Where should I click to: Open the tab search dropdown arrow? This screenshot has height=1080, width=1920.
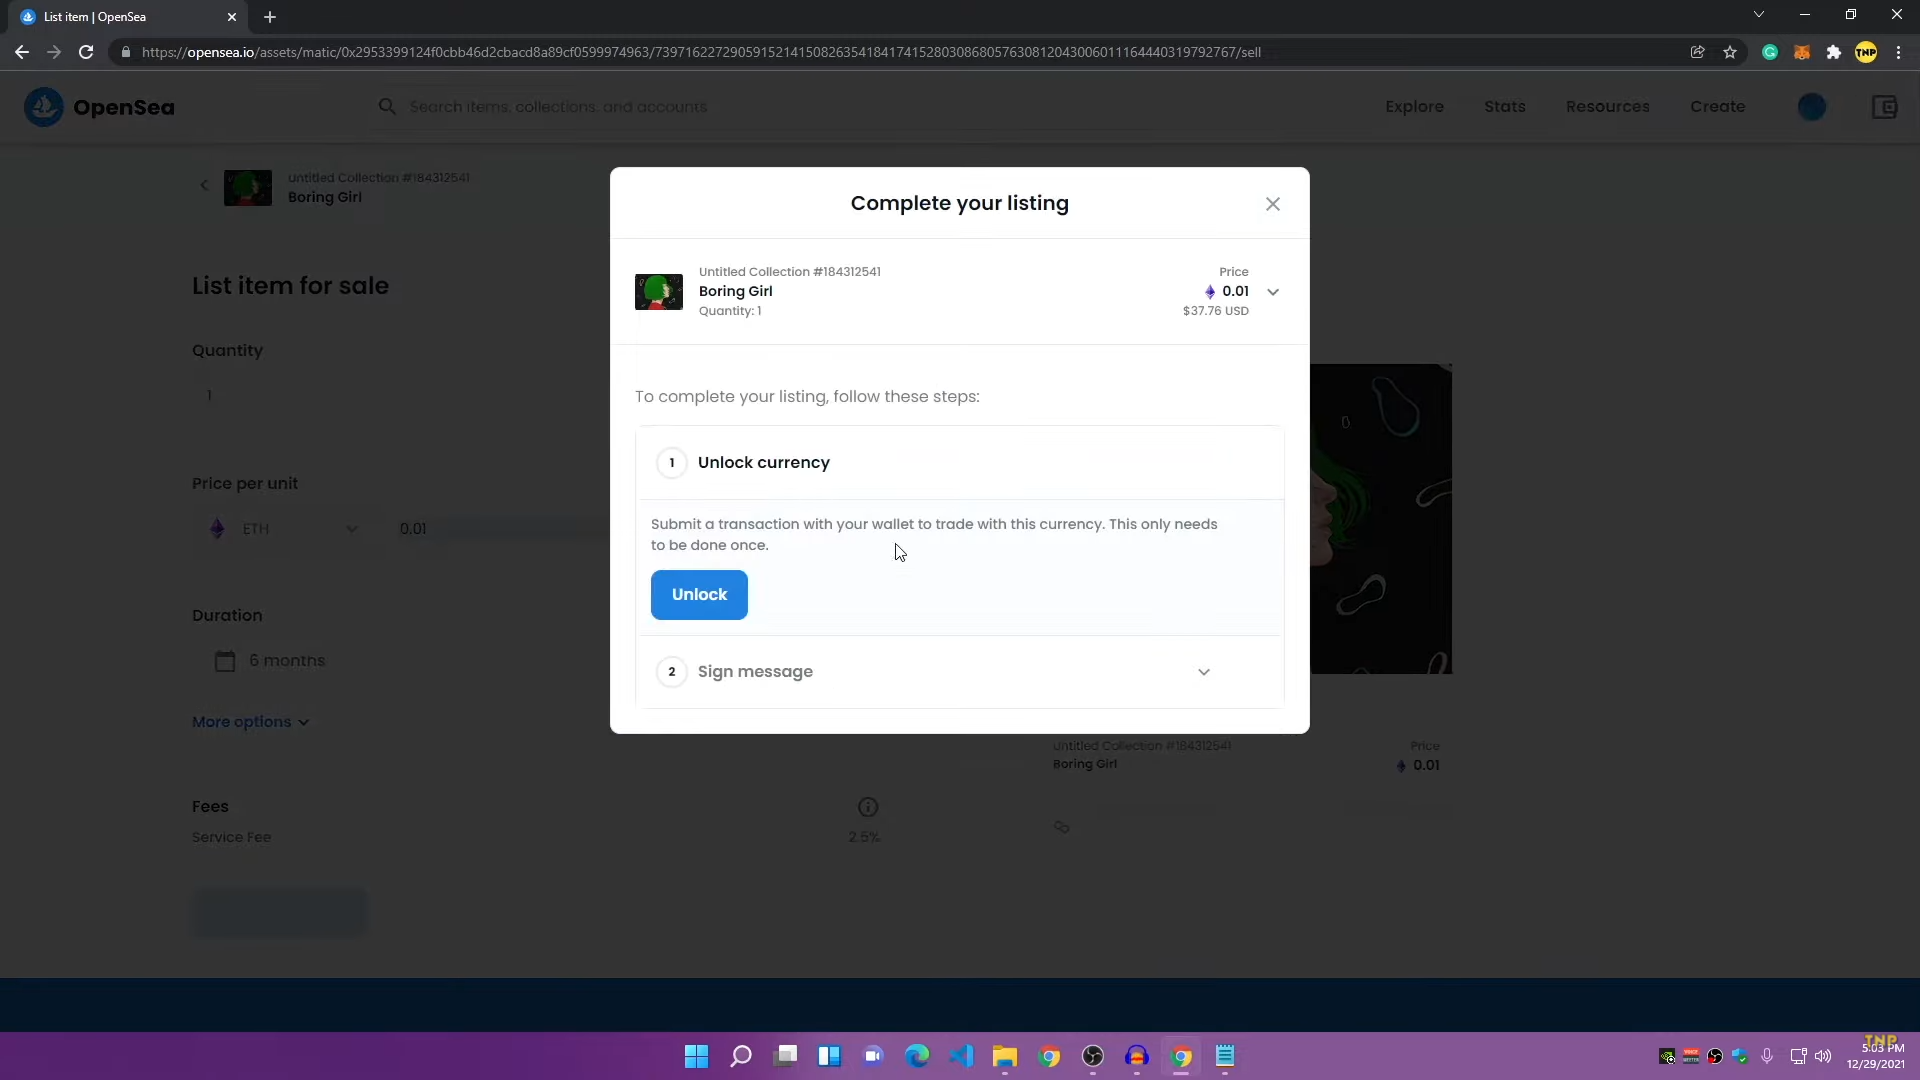[x=1759, y=14]
